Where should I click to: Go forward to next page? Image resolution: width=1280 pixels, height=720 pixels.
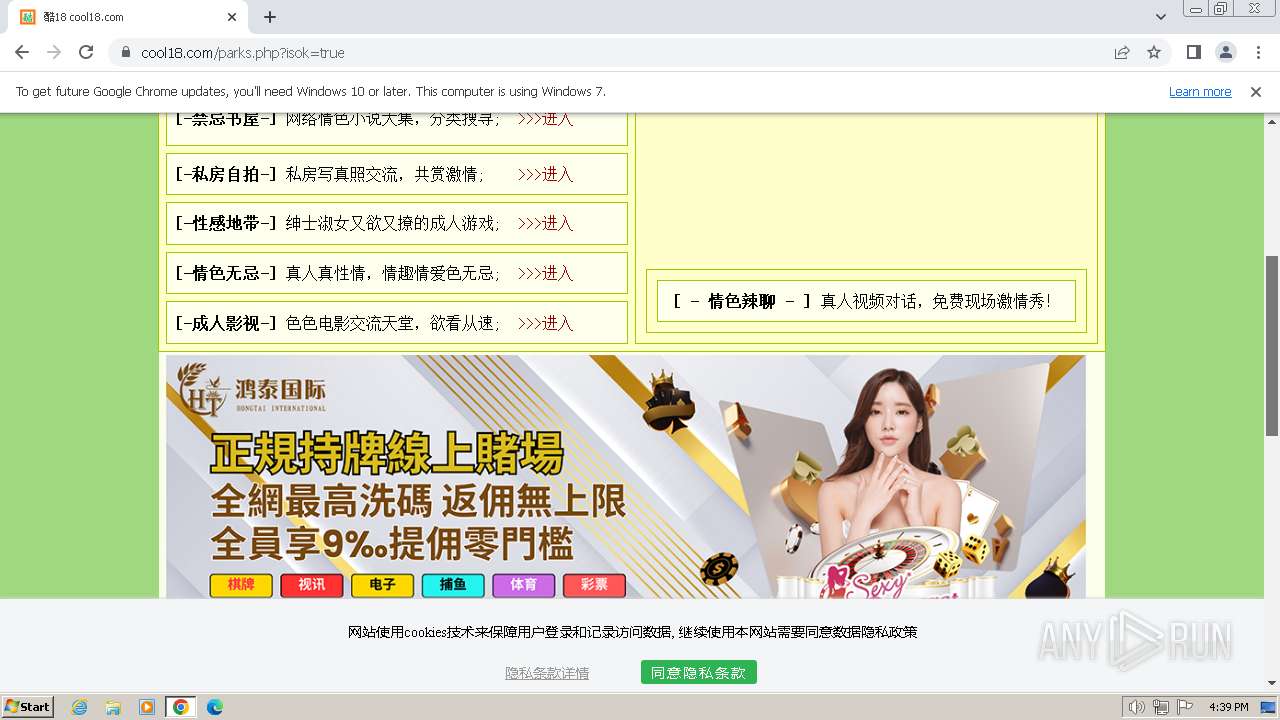point(54,52)
